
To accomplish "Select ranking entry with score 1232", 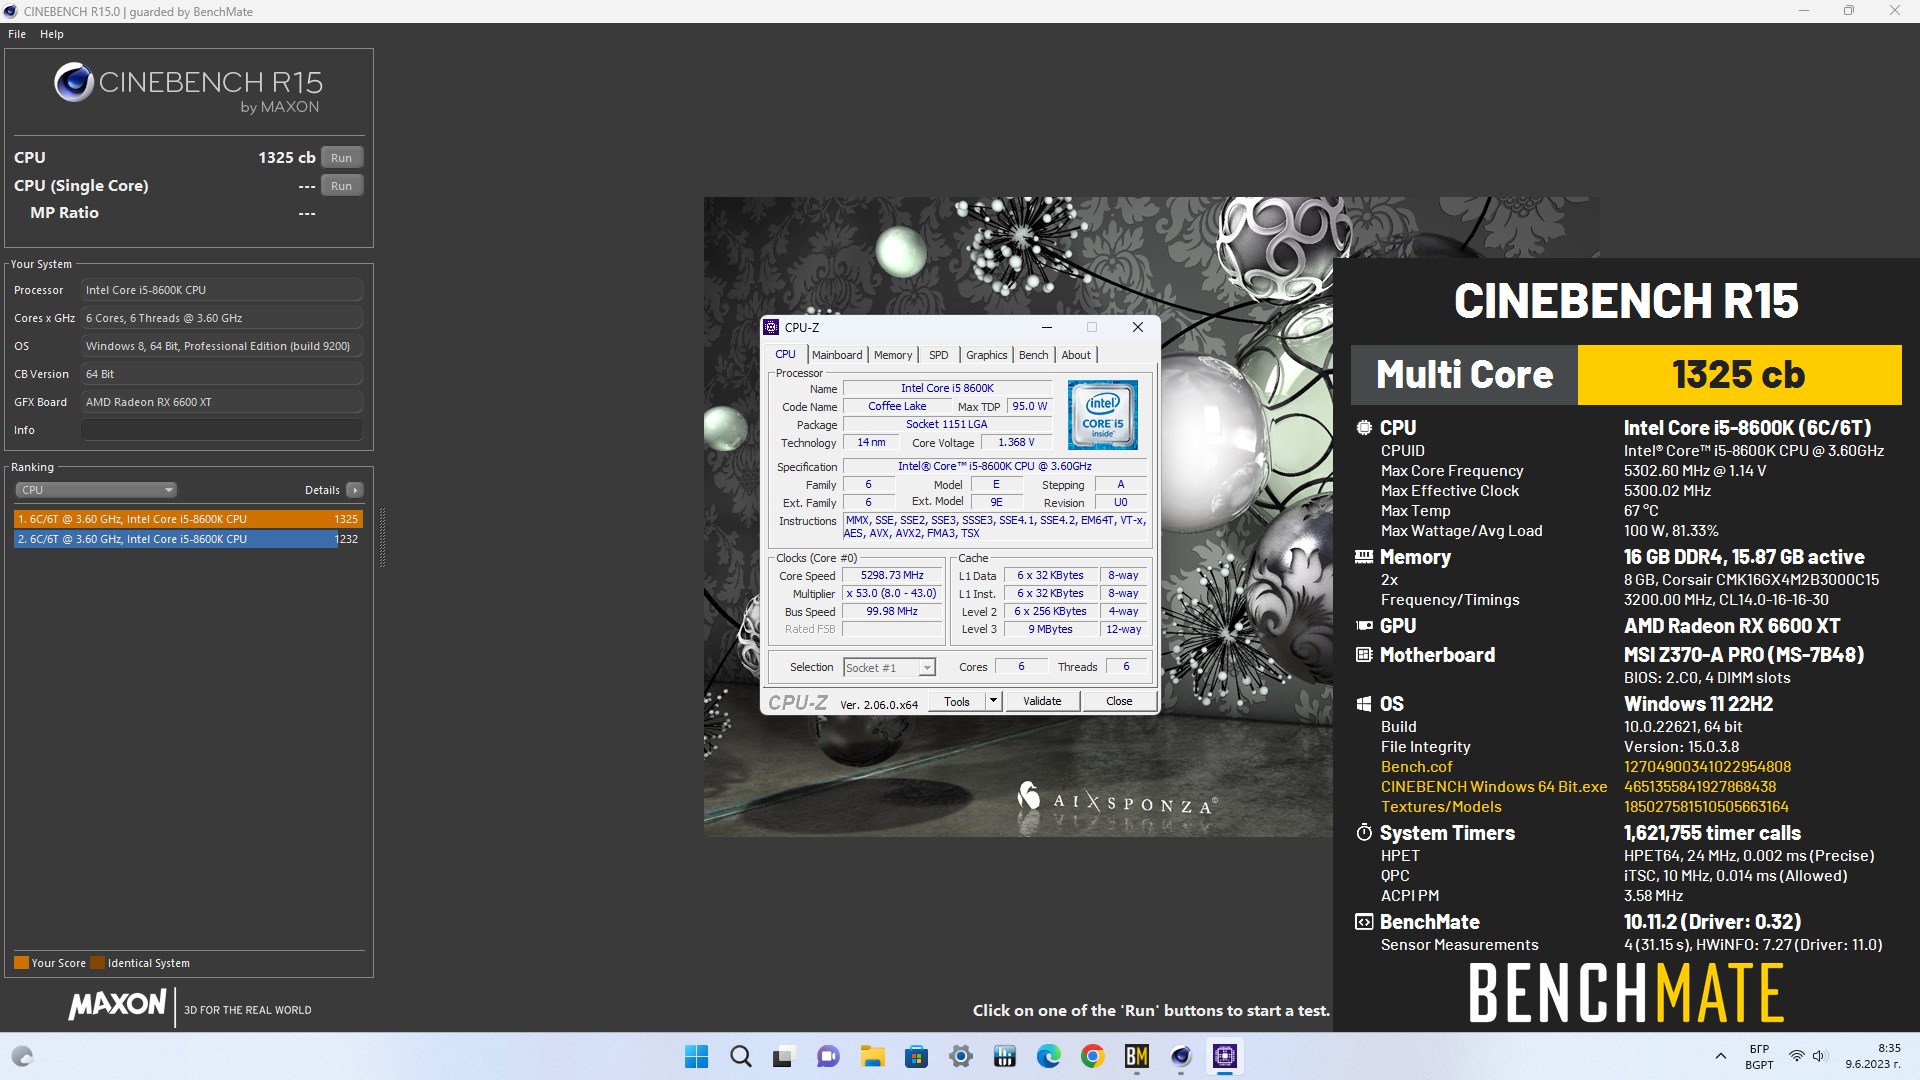I will coord(188,539).
